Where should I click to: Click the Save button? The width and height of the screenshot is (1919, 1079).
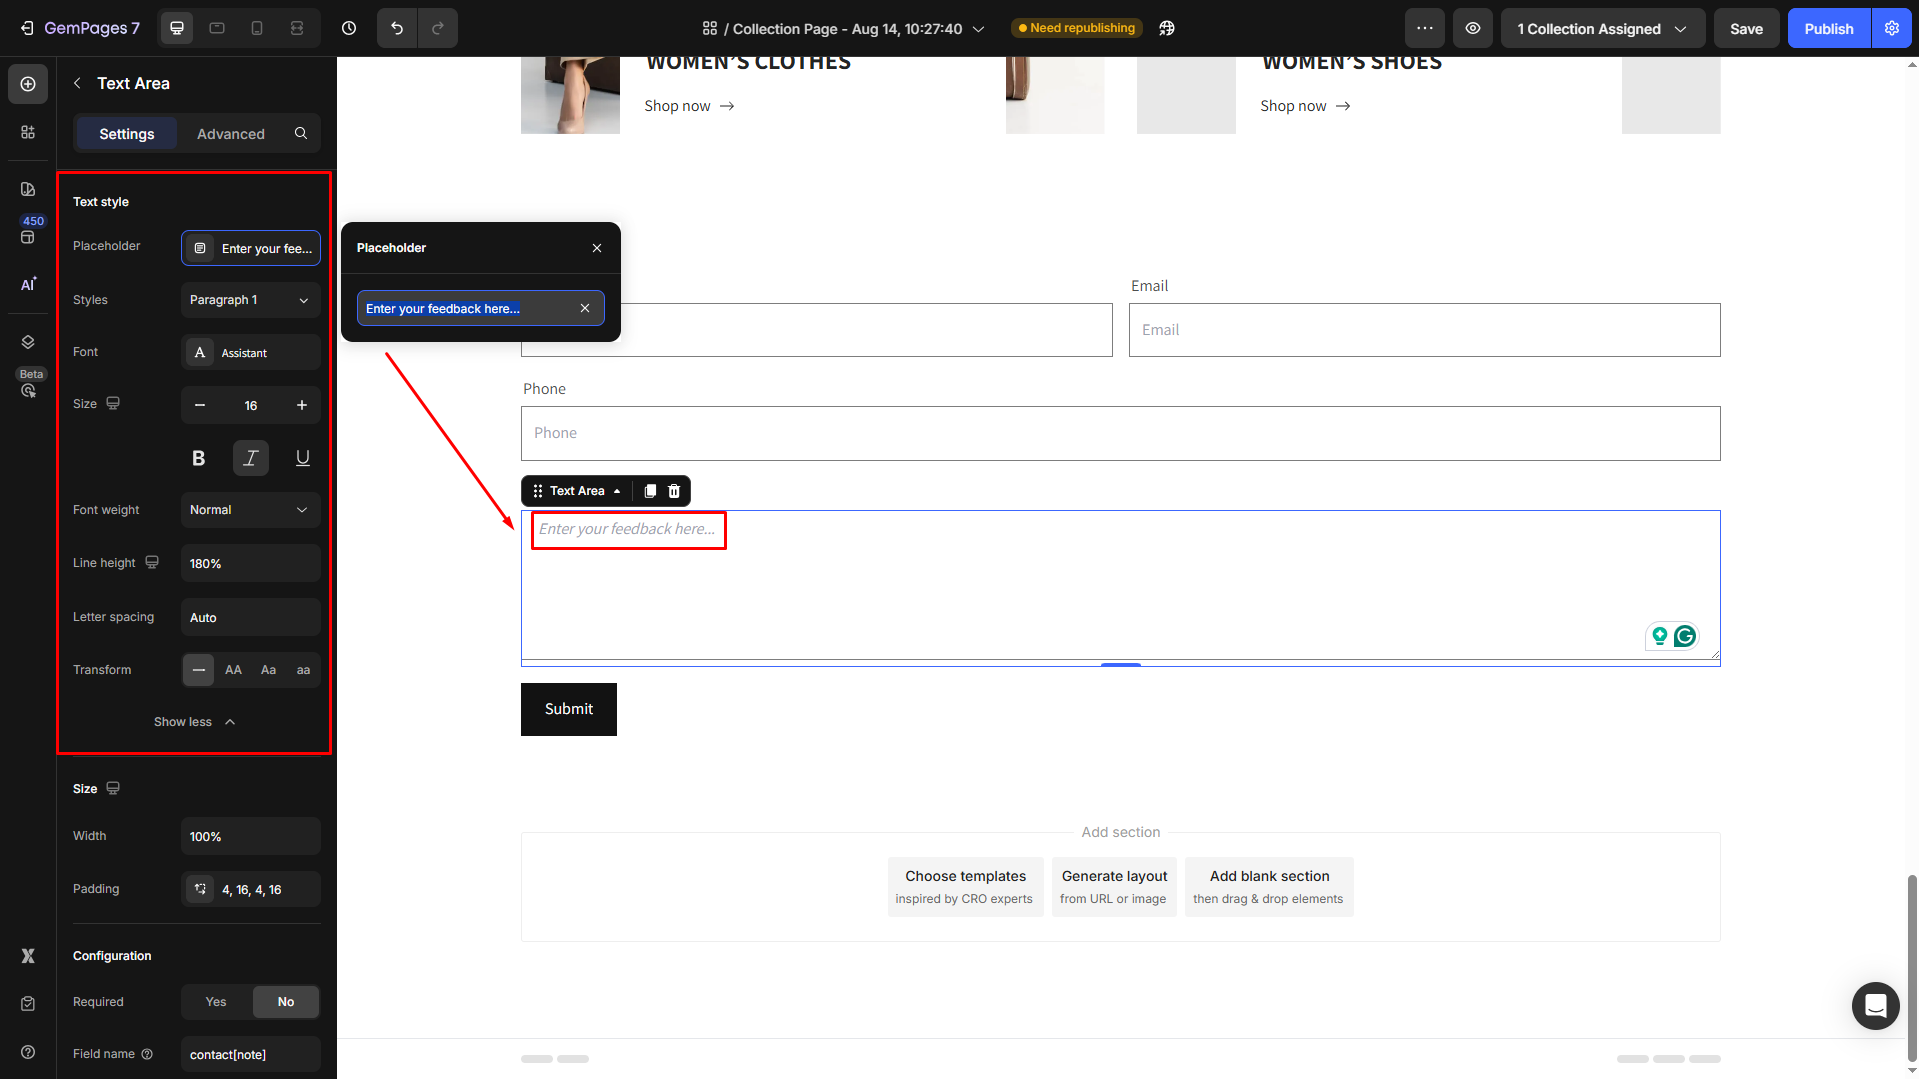tap(1746, 28)
